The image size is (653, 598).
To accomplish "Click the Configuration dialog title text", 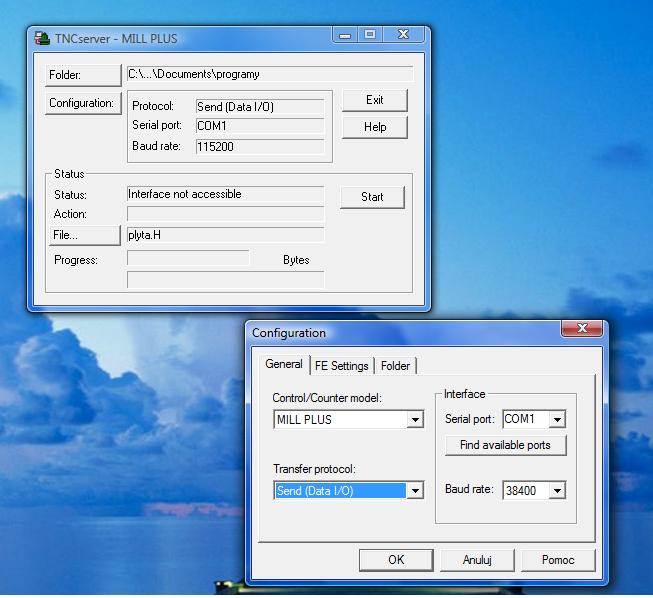I will click(x=289, y=333).
